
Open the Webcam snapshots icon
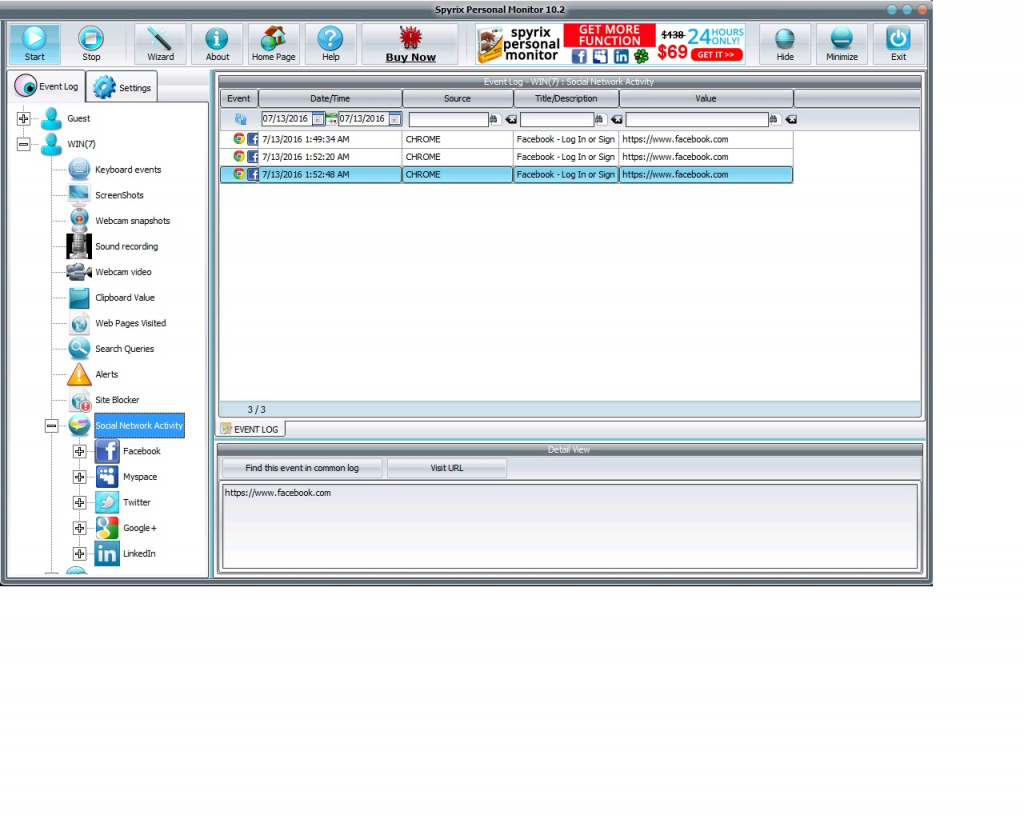click(80, 221)
